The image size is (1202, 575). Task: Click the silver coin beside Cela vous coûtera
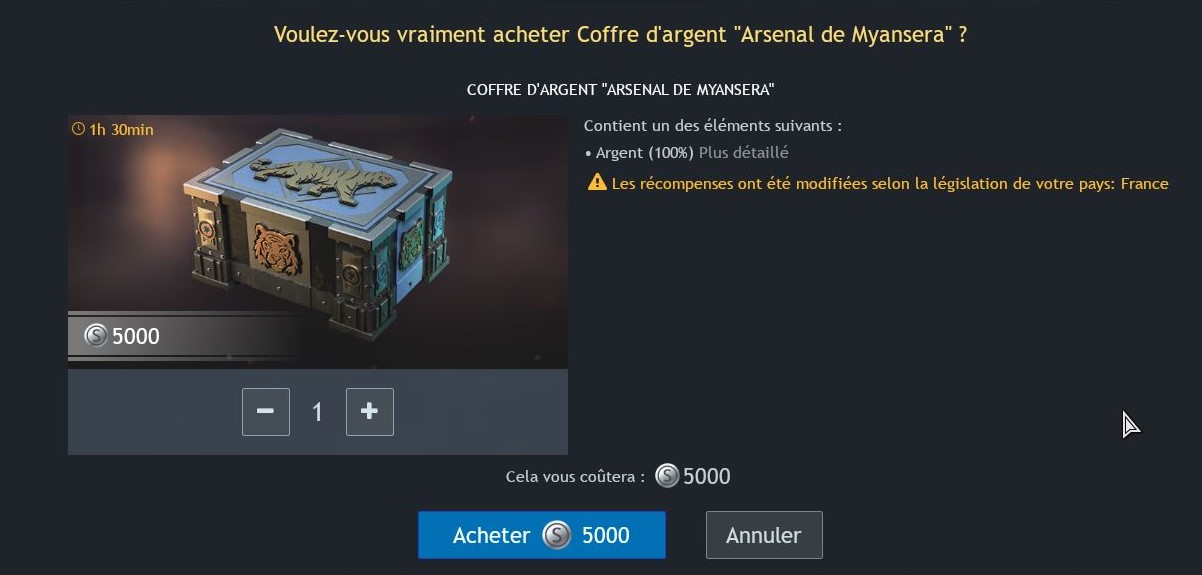[667, 476]
